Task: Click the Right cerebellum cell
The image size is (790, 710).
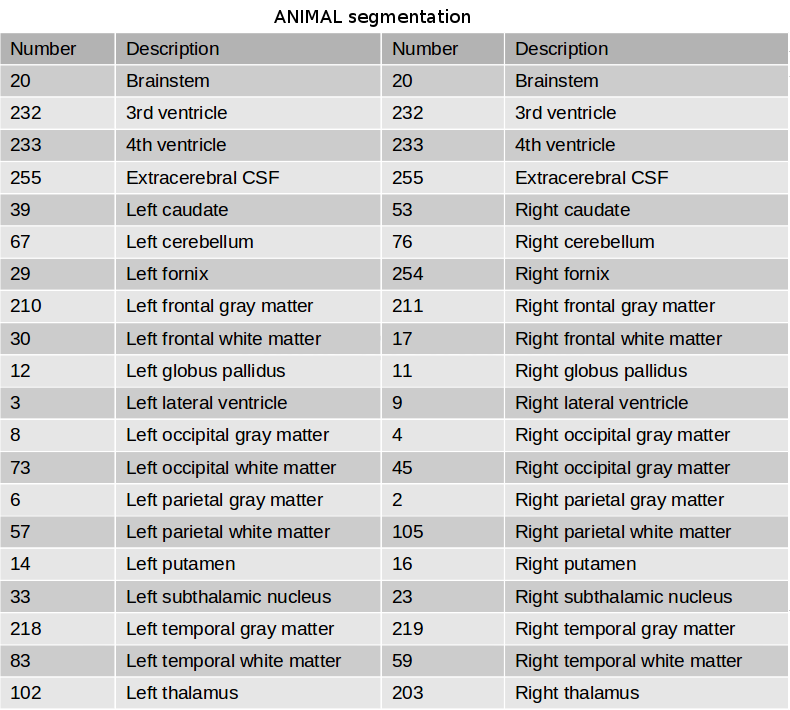Action: (x=646, y=242)
